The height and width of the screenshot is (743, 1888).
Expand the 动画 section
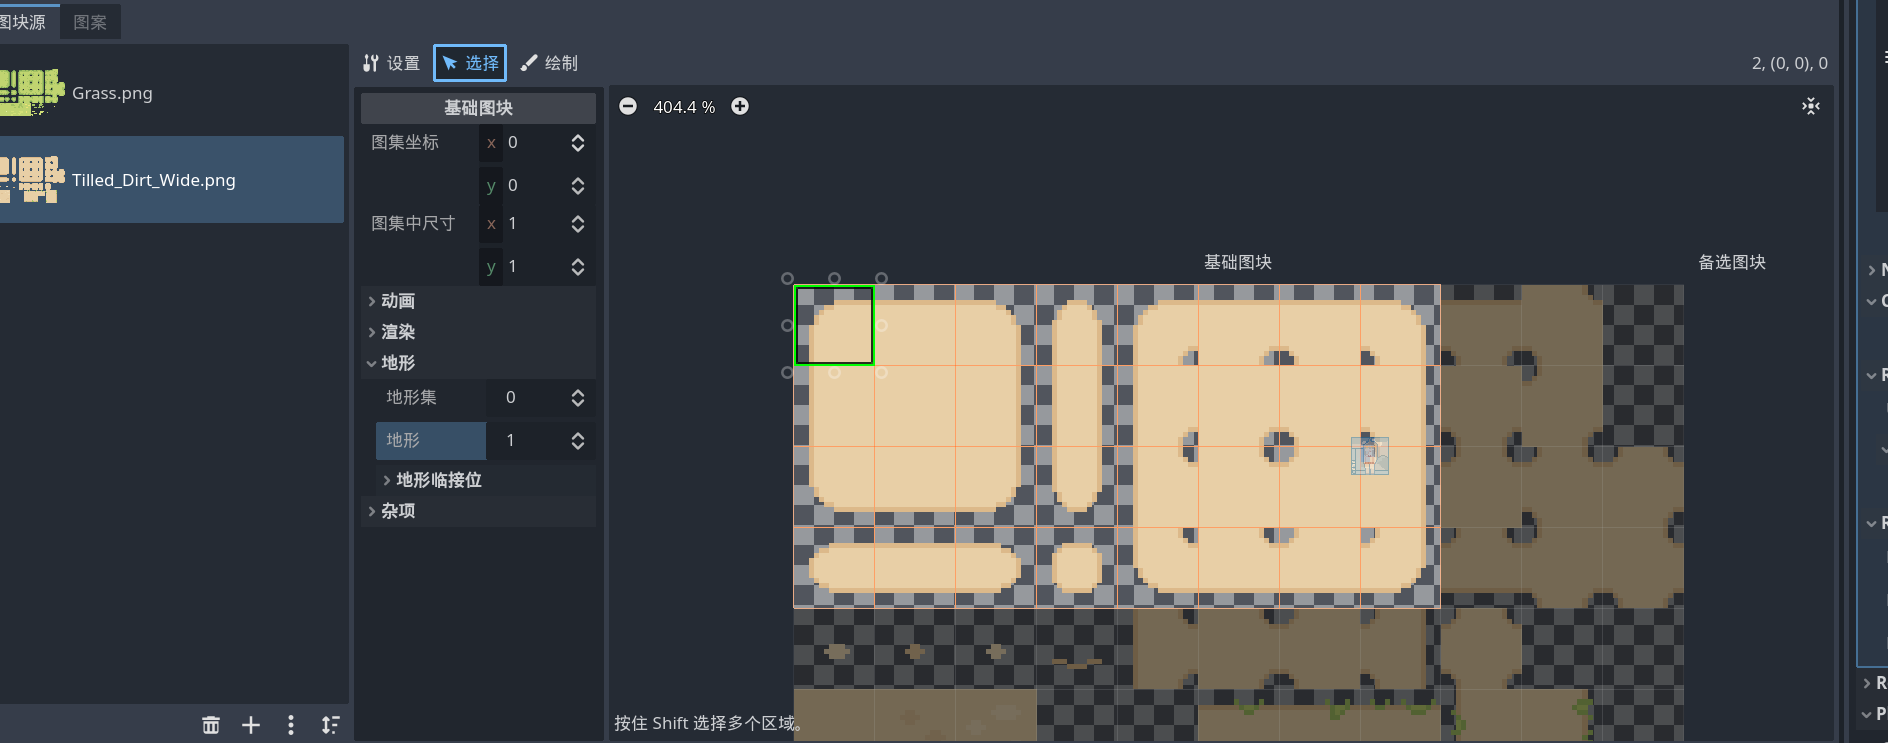397,301
